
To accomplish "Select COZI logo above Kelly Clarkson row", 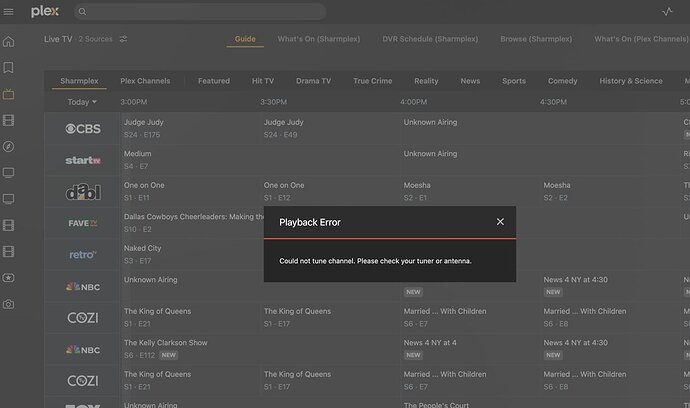I will [83, 318].
